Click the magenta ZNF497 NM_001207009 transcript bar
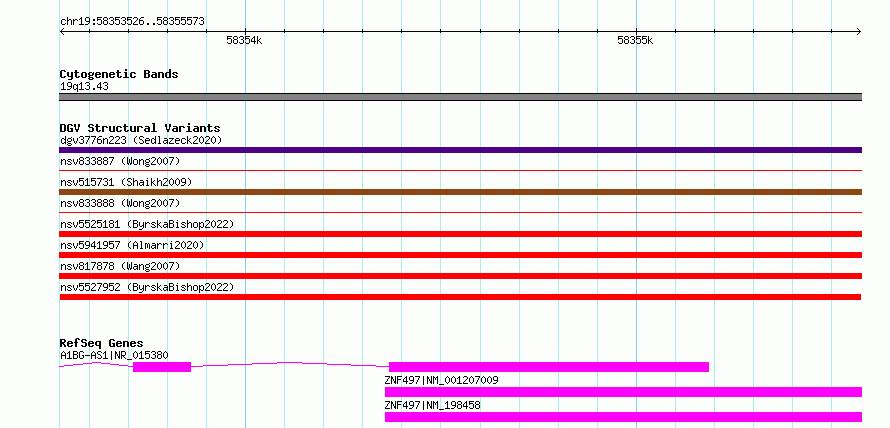 tap(623, 392)
